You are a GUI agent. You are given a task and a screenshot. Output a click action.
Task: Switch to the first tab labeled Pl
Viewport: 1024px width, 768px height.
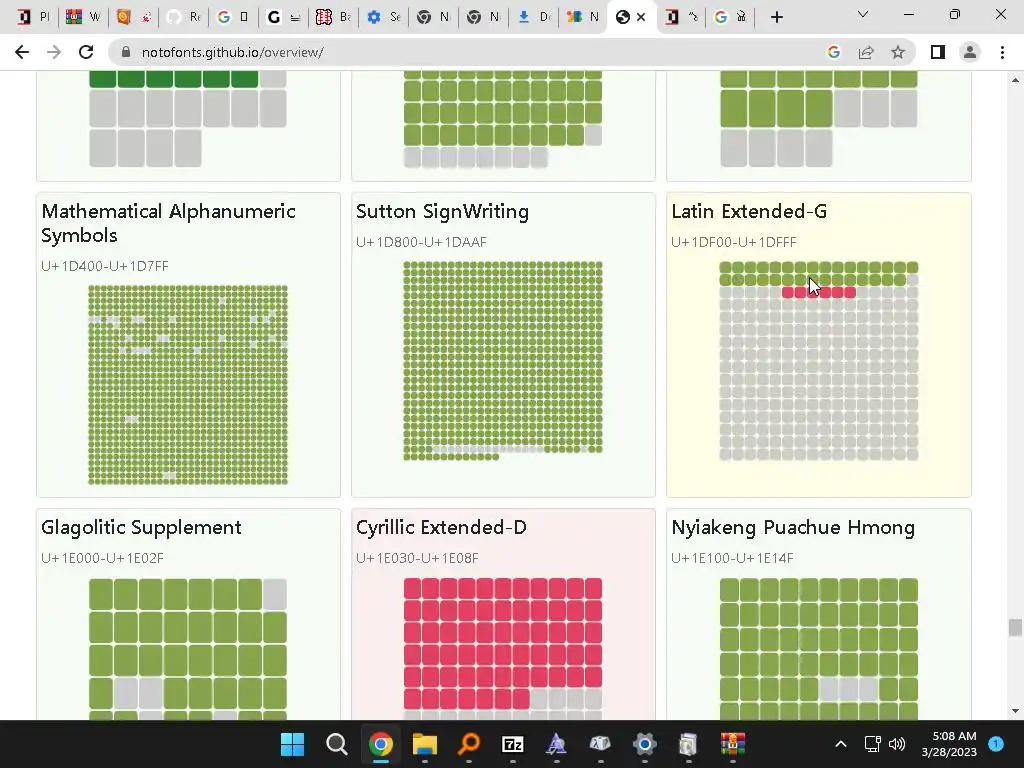tap(33, 17)
